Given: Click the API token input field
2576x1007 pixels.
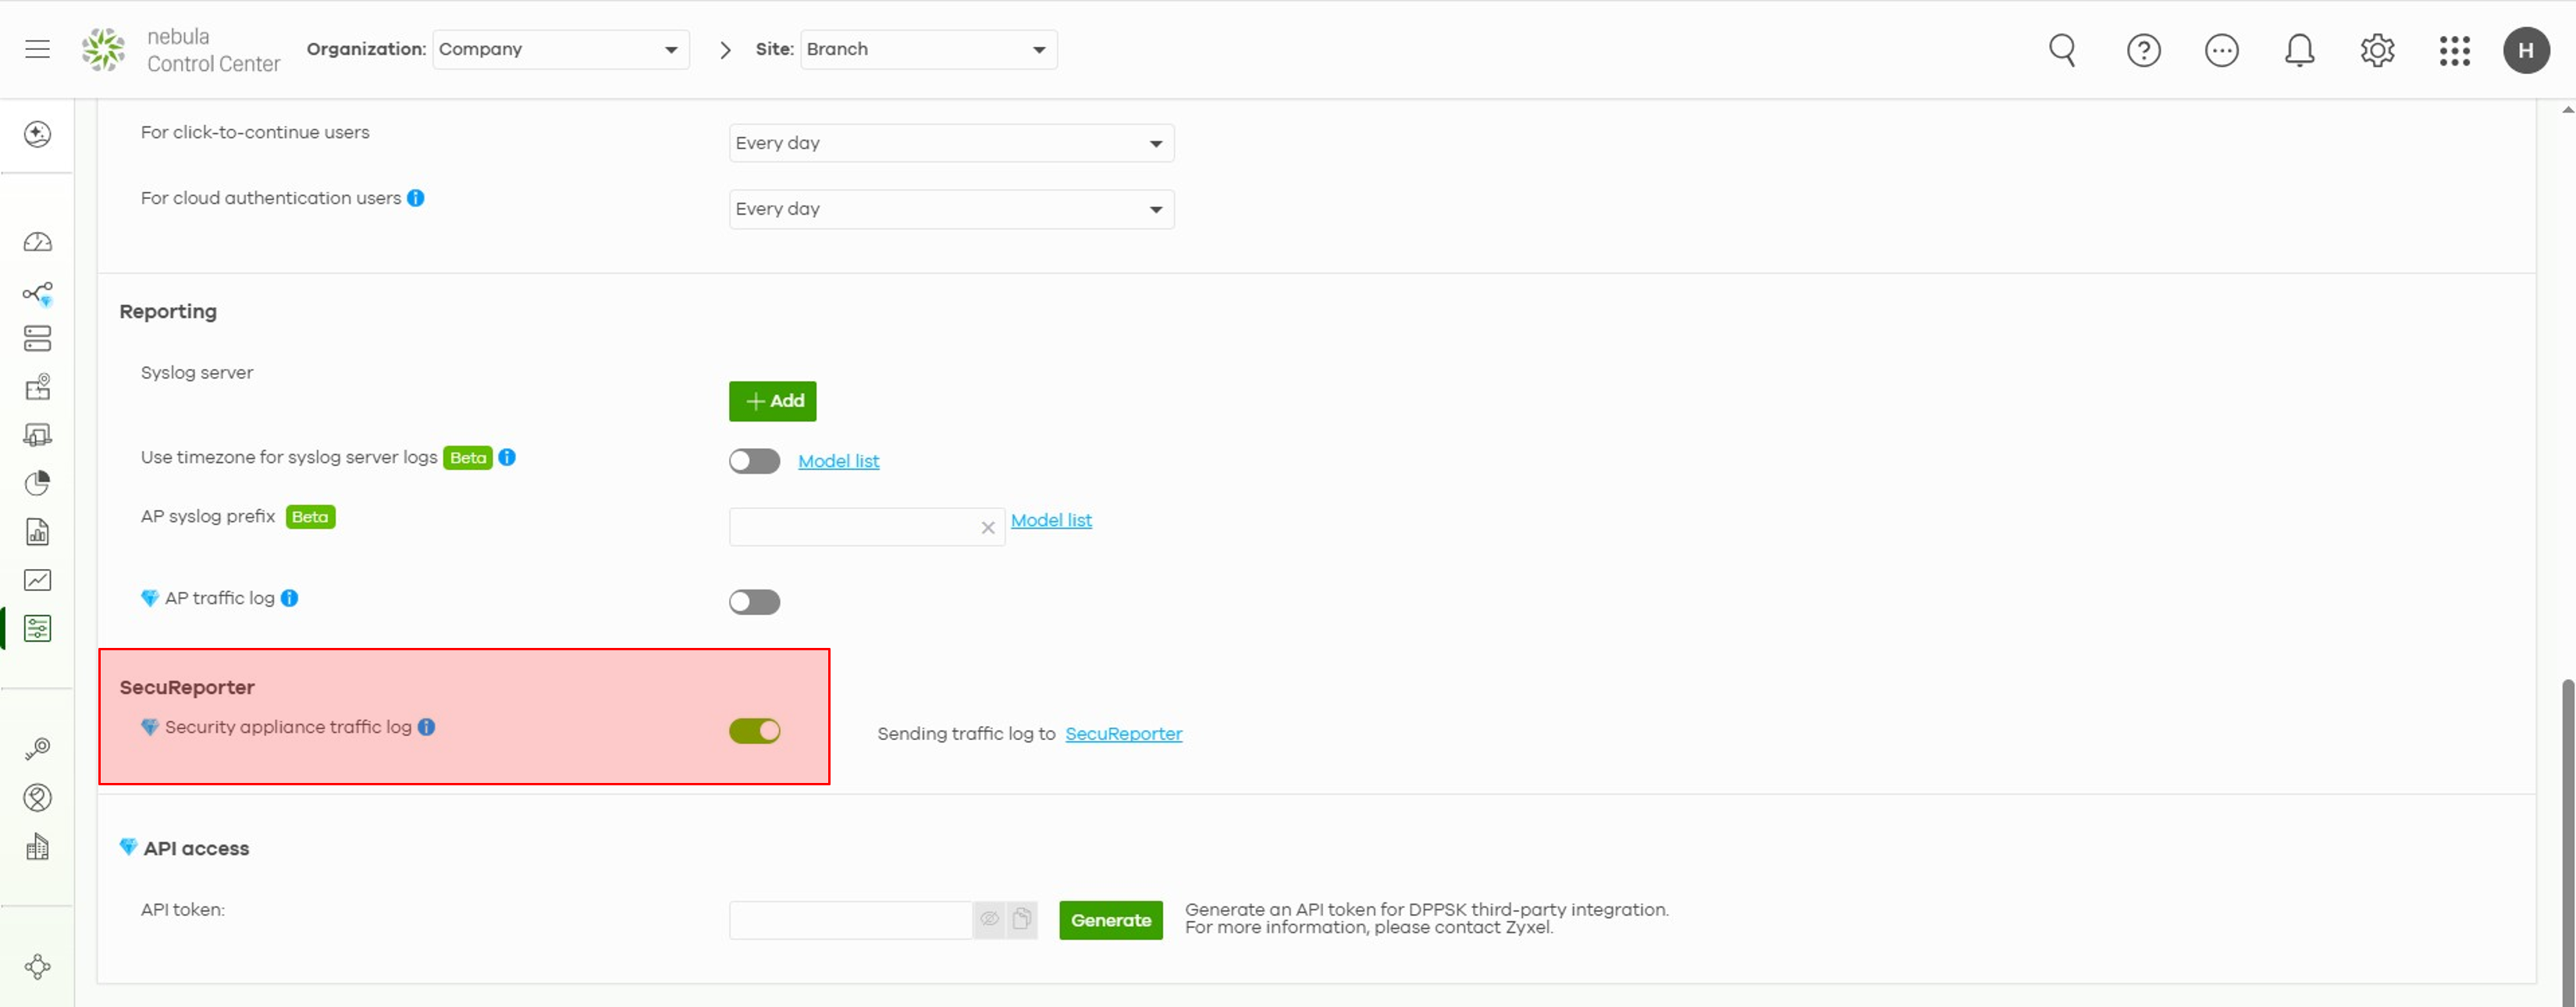Looking at the screenshot, I should 850,919.
